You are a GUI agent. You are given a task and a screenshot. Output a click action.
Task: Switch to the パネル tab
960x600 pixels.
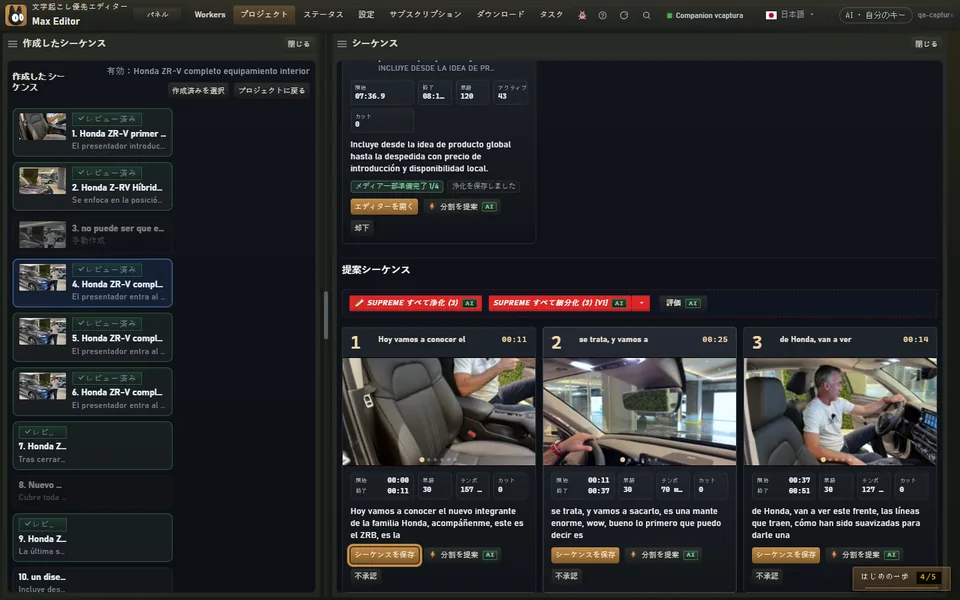coord(157,15)
